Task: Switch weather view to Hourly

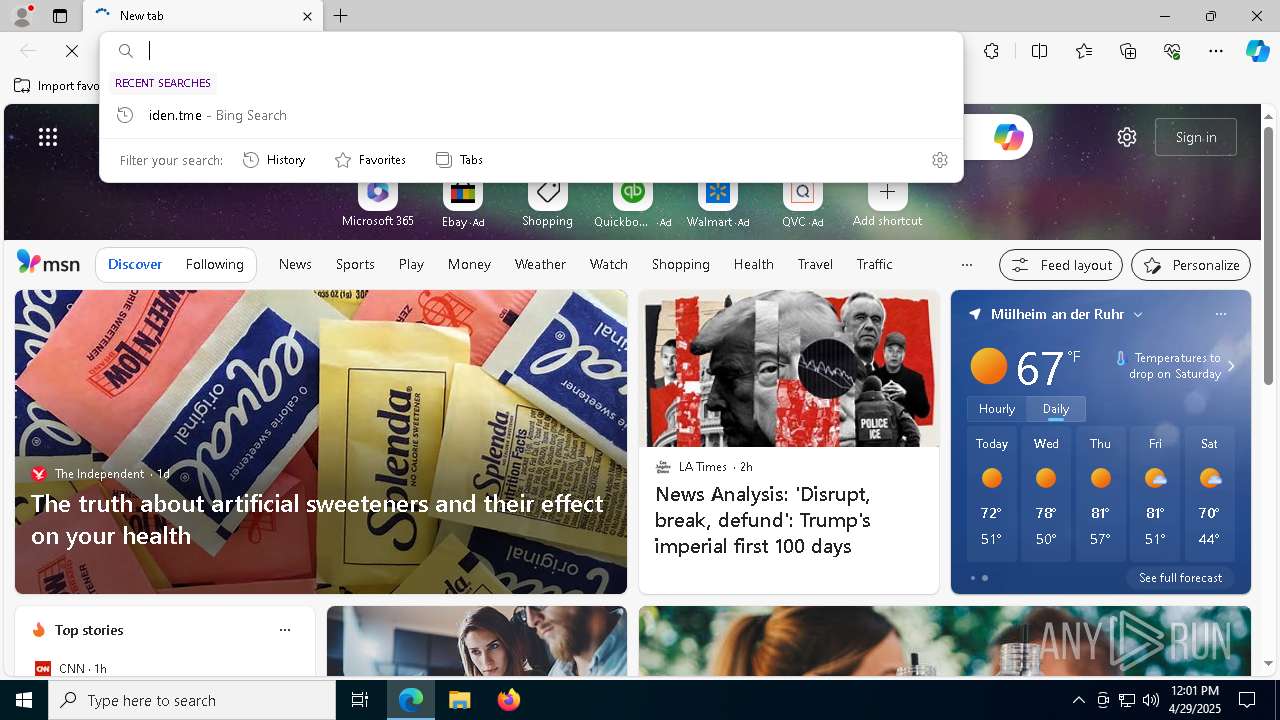Action: [x=997, y=409]
